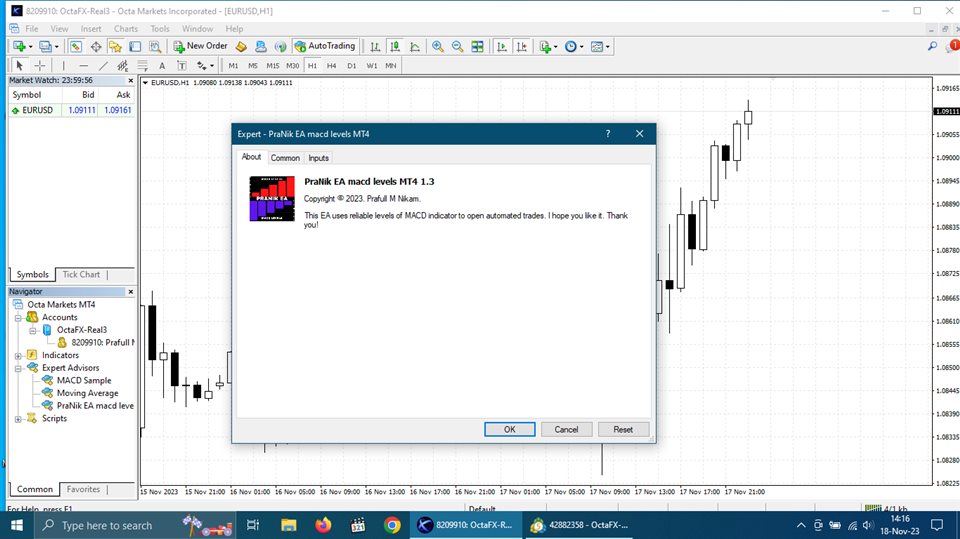Select the Cursor arrow tool

(19, 66)
